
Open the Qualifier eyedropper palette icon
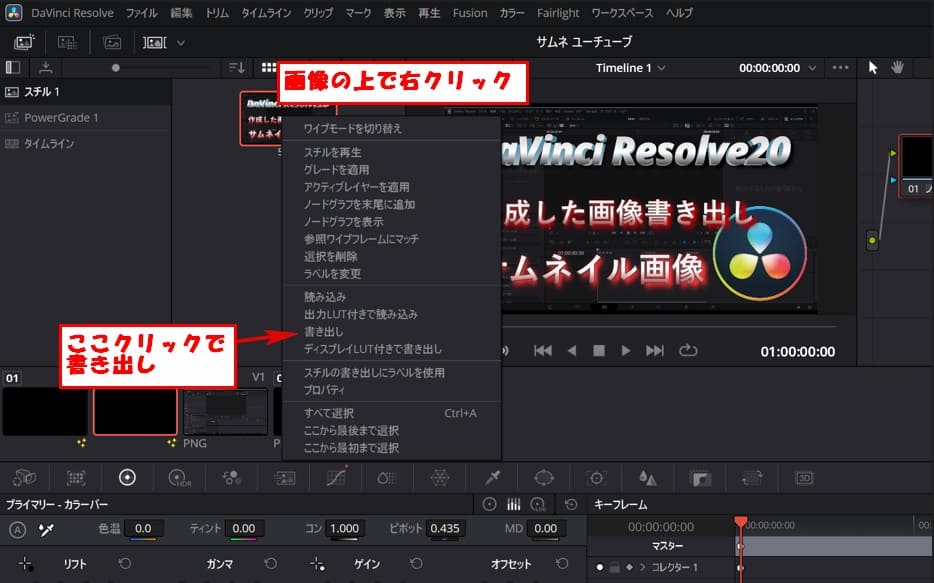pos(492,478)
